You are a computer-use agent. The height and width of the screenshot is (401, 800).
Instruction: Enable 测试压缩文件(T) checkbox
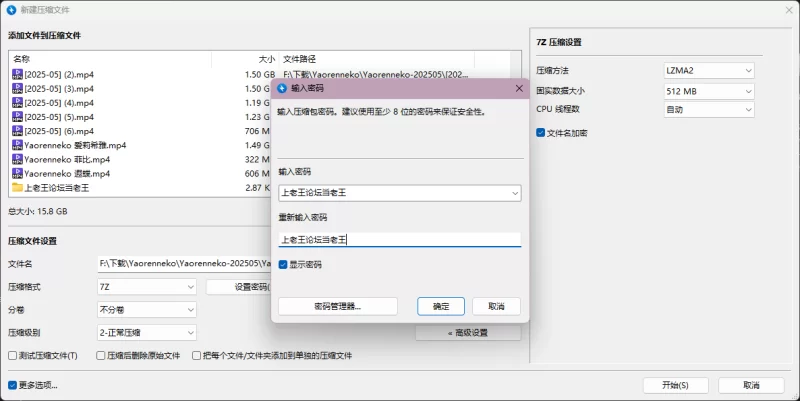click(12, 355)
